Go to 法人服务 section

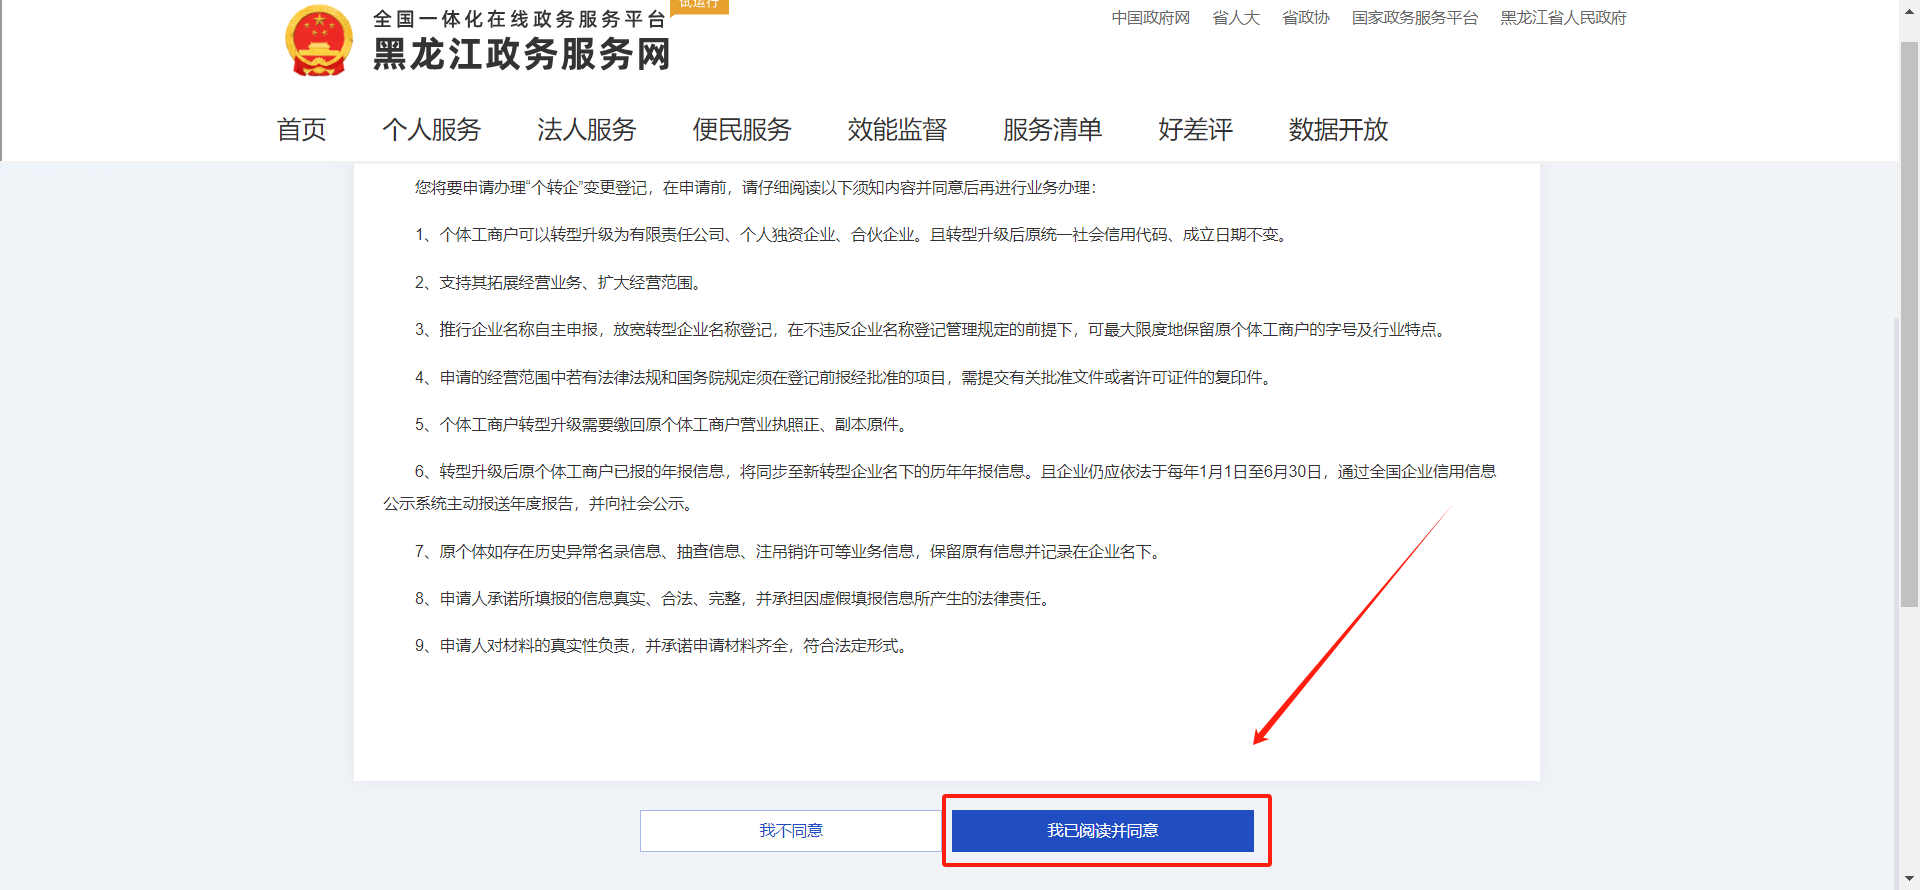click(586, 130)
